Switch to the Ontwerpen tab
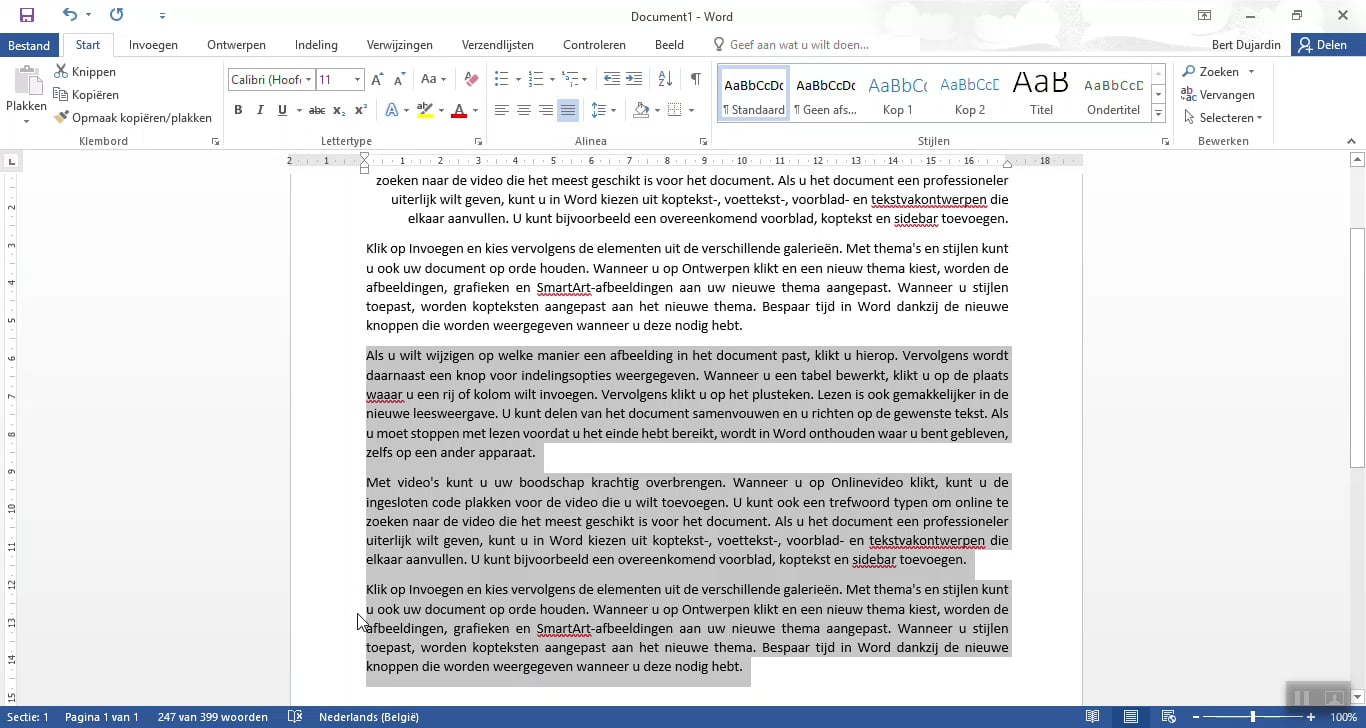This screenshot has width=1366, height=728. [236, 45]
